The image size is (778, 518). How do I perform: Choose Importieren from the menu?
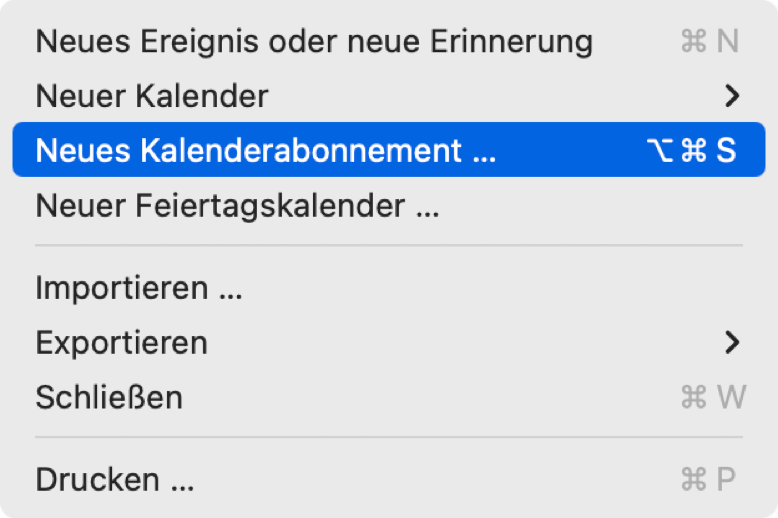(139, 288)
